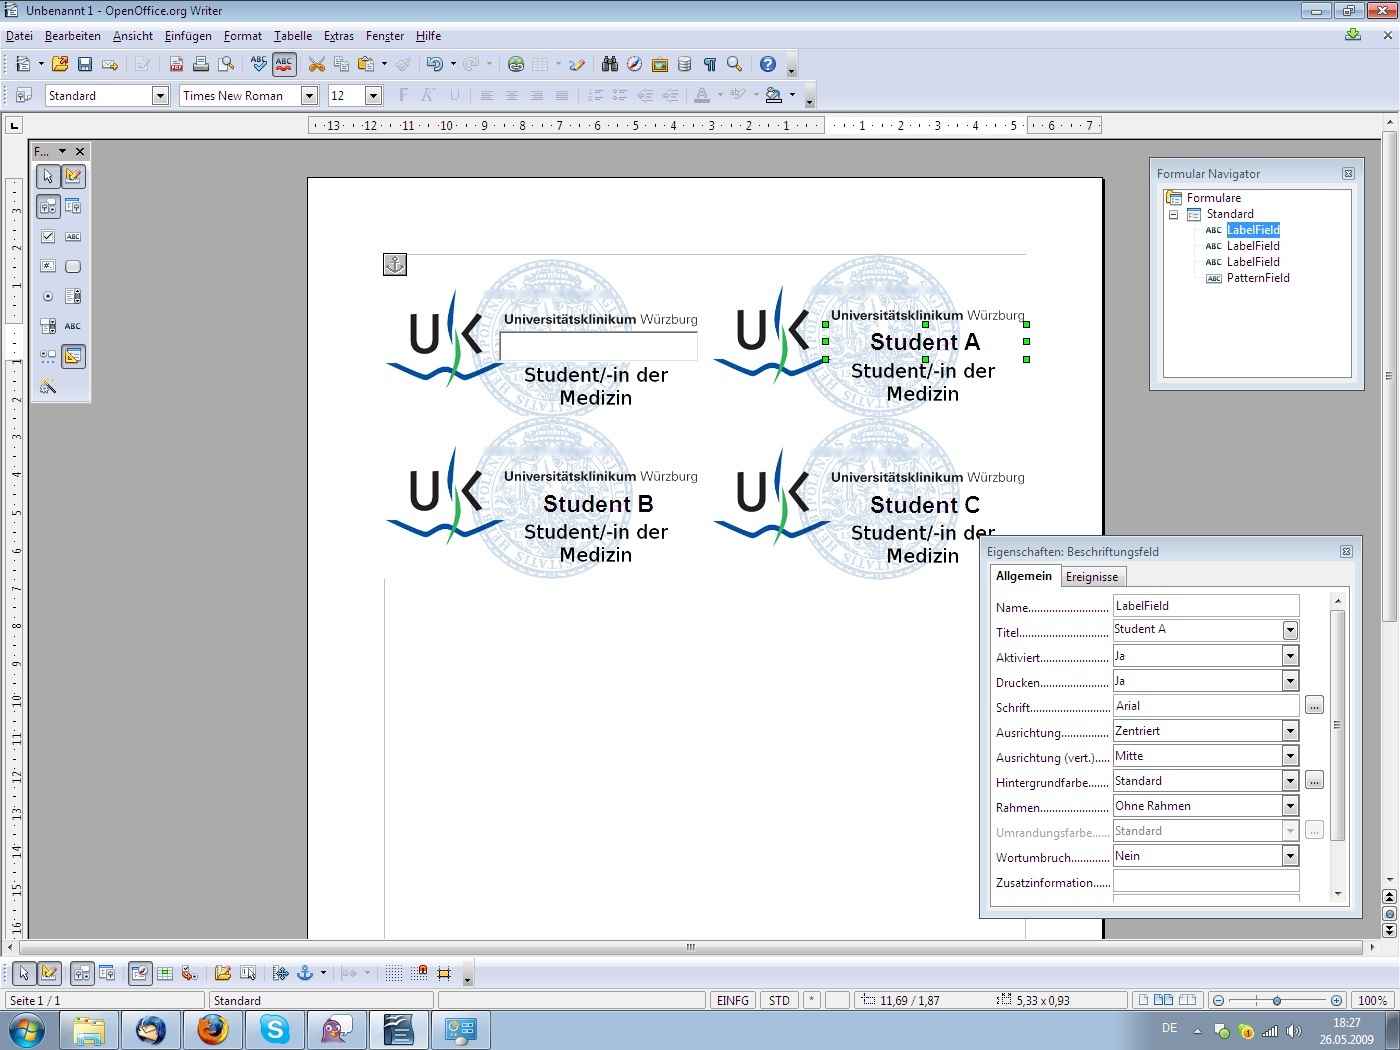Select the Option Button radio control
The height and width of the screenshot is (1050, 1400).
pos(48,297)
